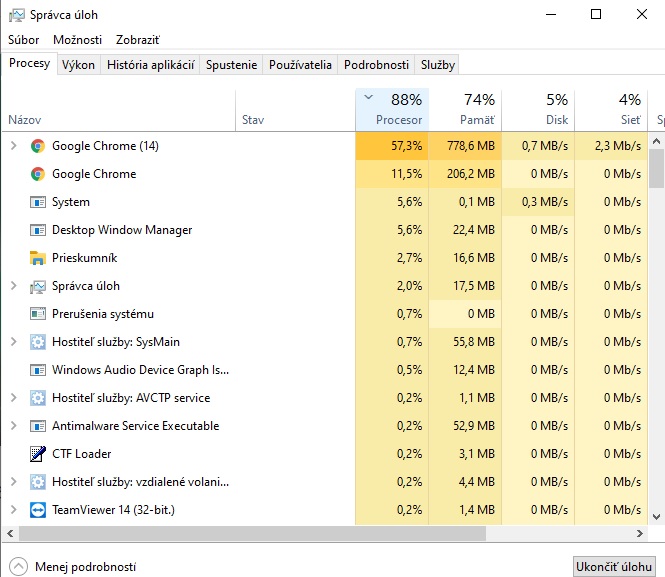Screen dimensions: 665x577
Task: Click the horizontal scrollbar right arrow
Action: coord(640,533)
